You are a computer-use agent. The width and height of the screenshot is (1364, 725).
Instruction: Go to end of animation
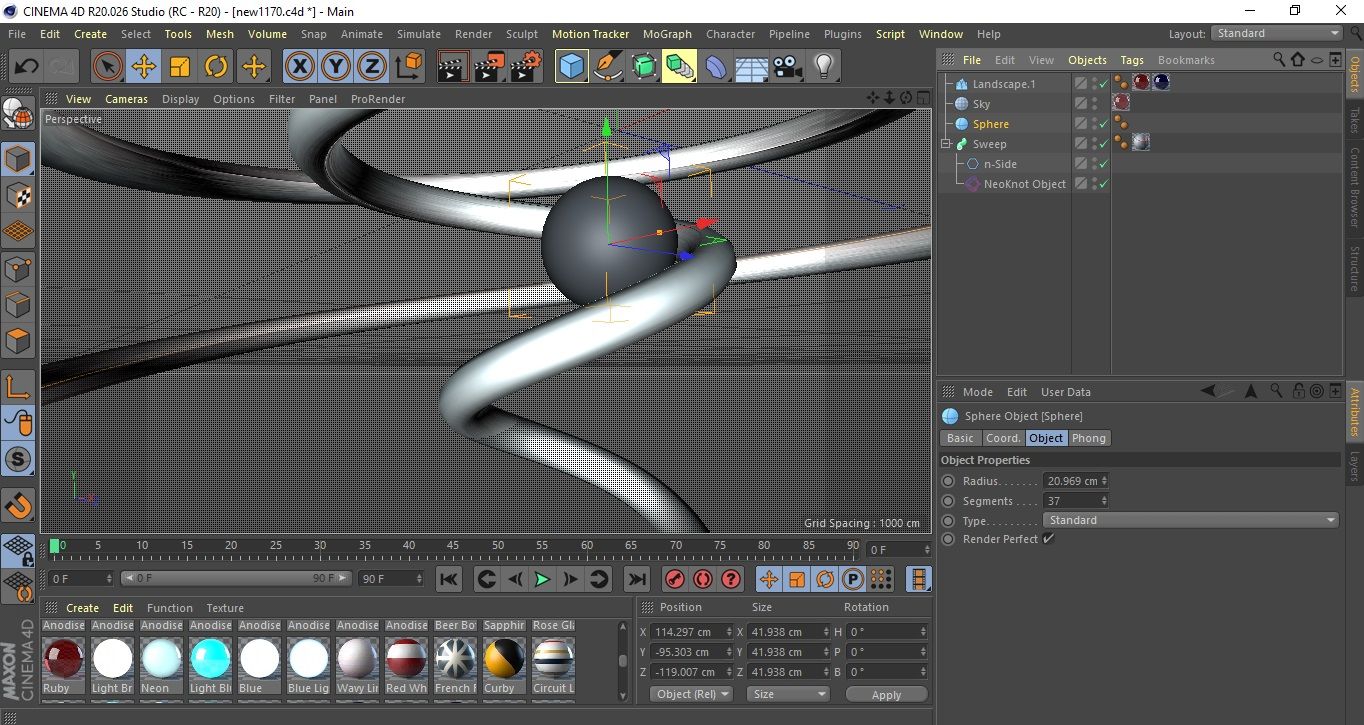coord(636,579)
